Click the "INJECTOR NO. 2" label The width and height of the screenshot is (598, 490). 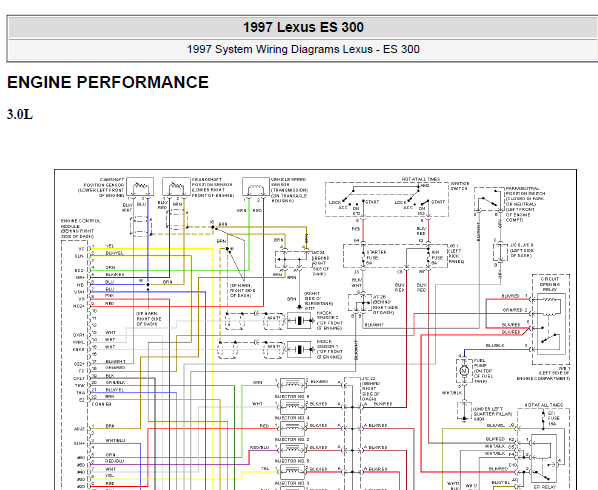292,440
